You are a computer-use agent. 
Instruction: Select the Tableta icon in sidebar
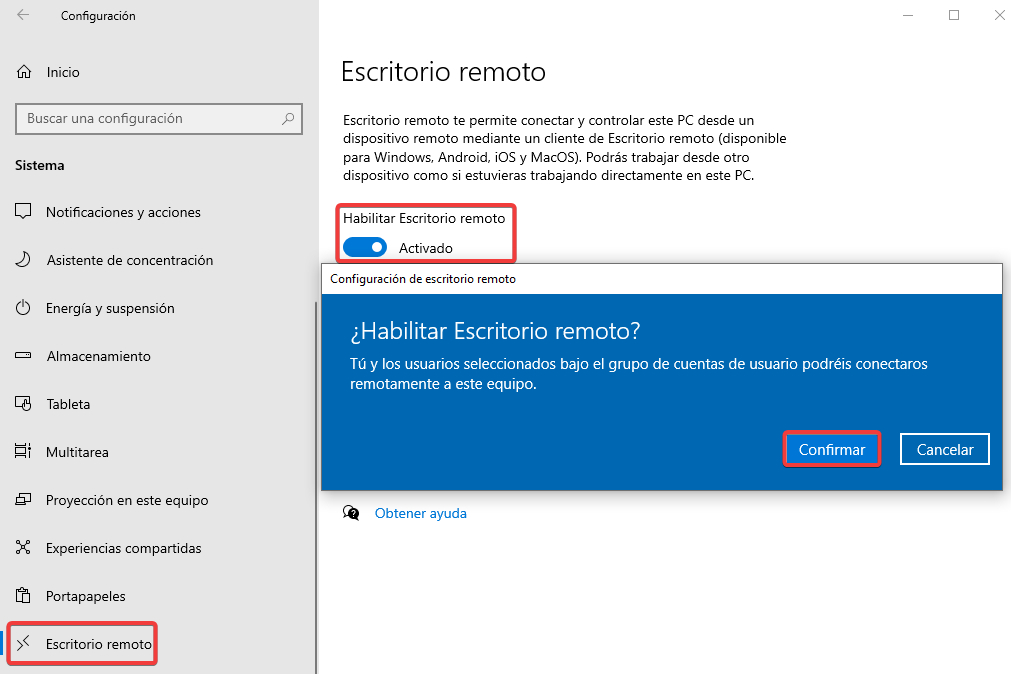24,404
